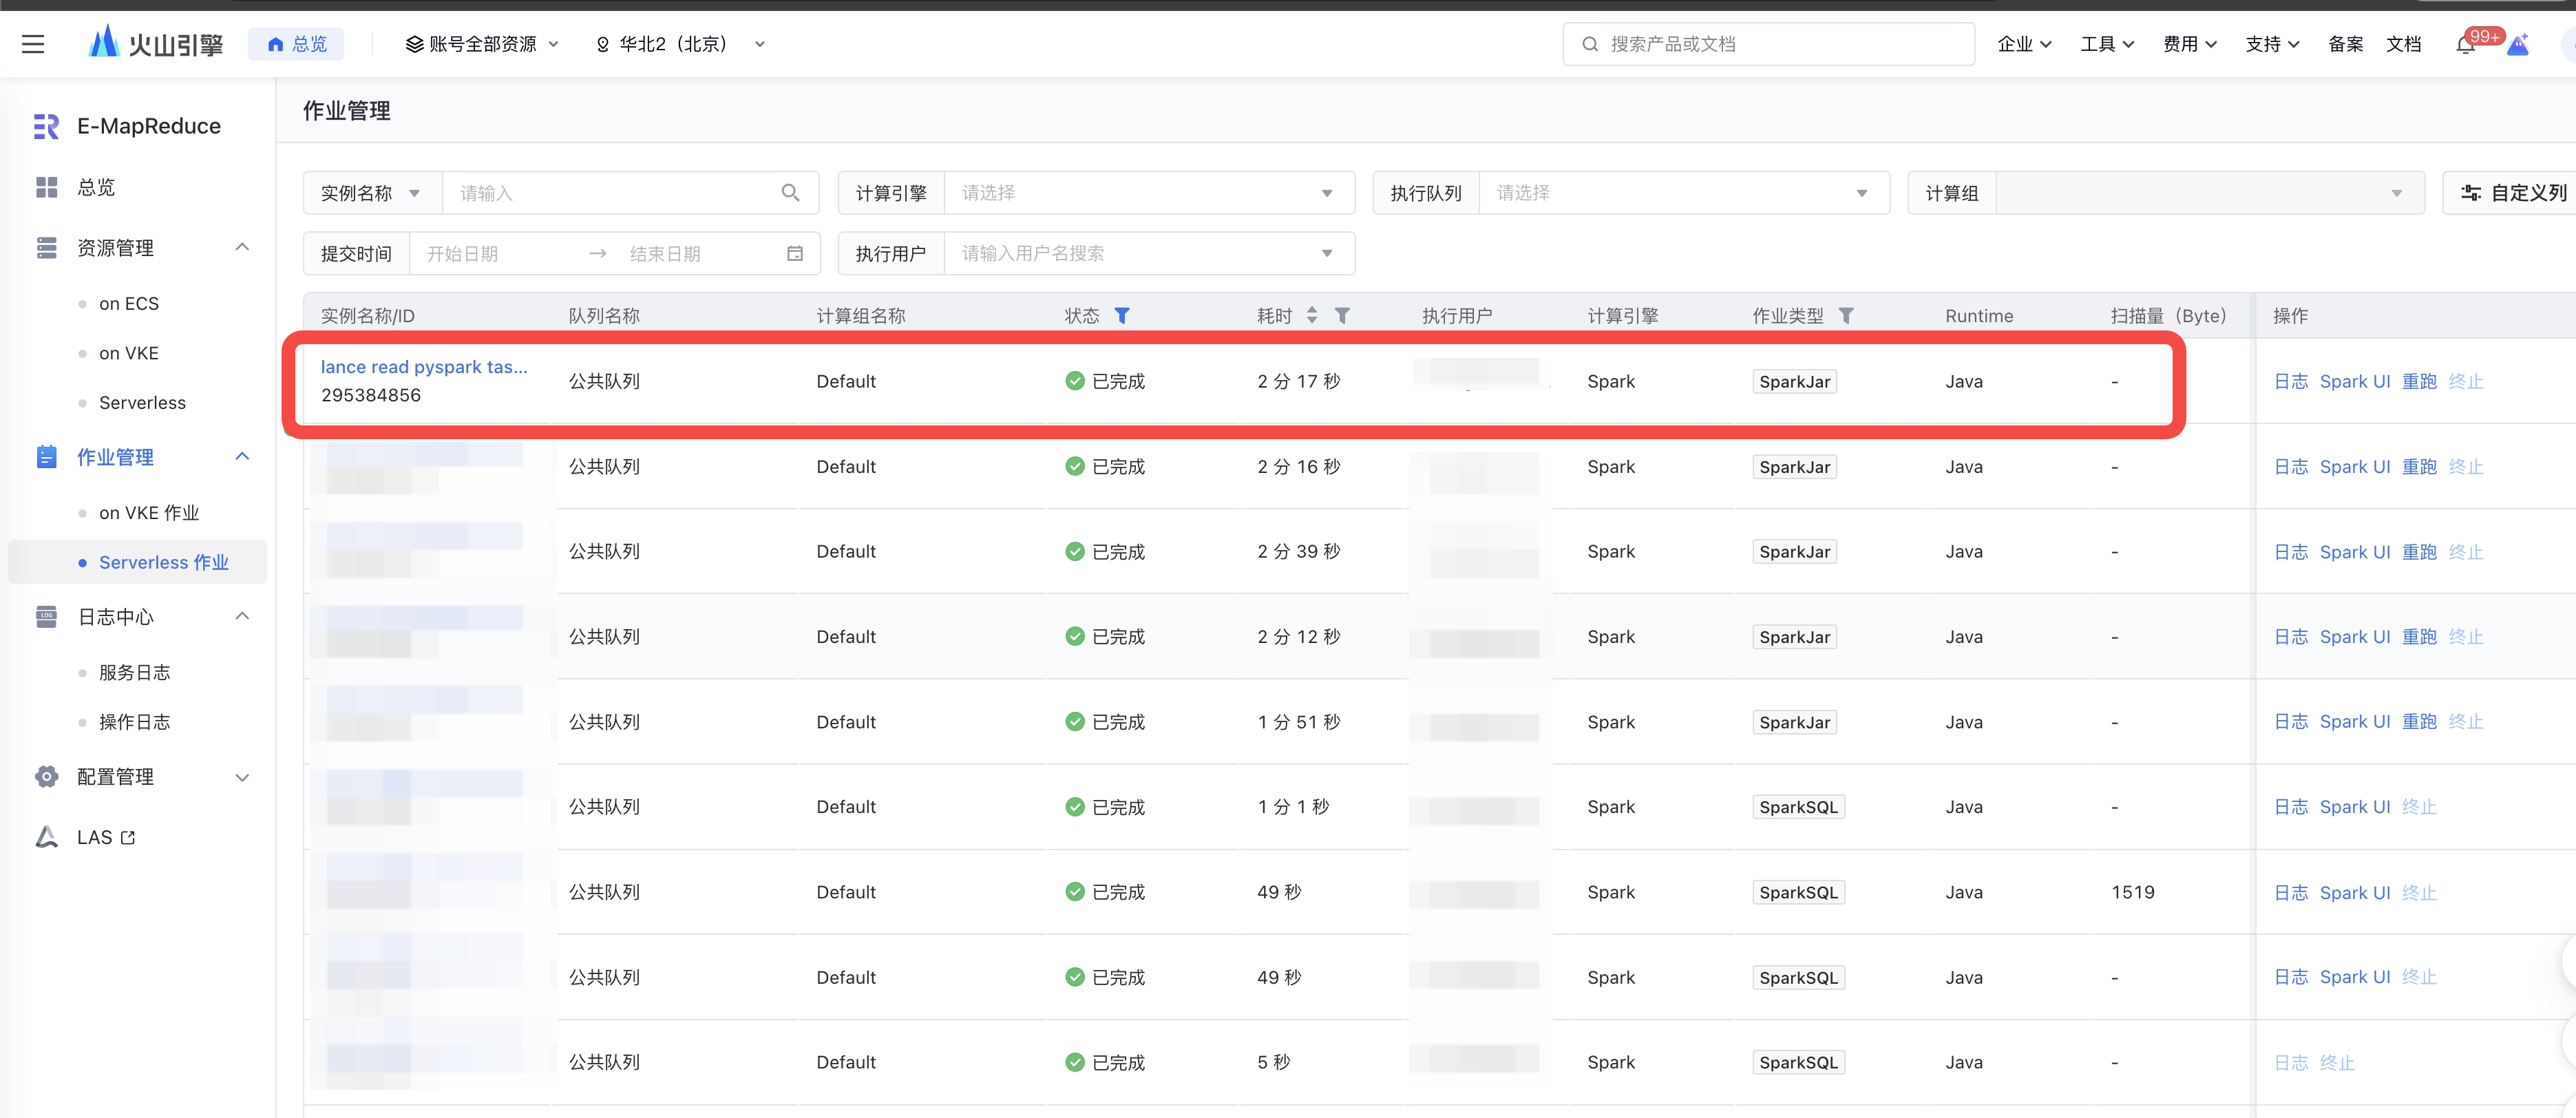
Task: Filter job type with funnel icon
Action: pos(1846,316)
